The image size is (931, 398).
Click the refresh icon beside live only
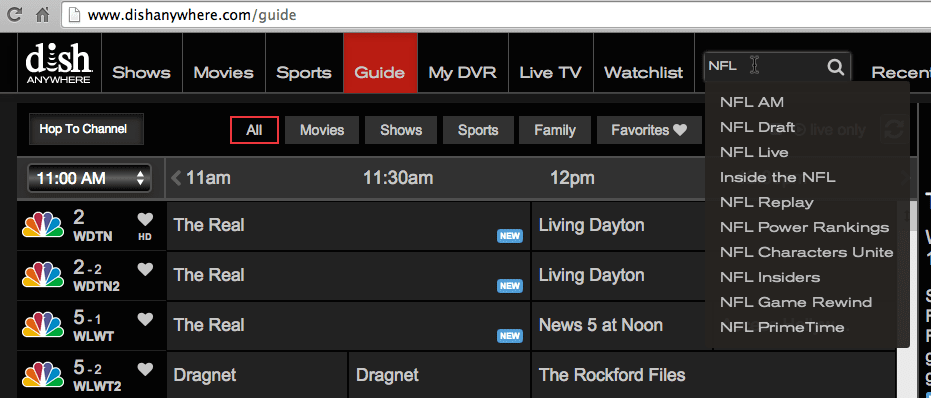point(893,129)
